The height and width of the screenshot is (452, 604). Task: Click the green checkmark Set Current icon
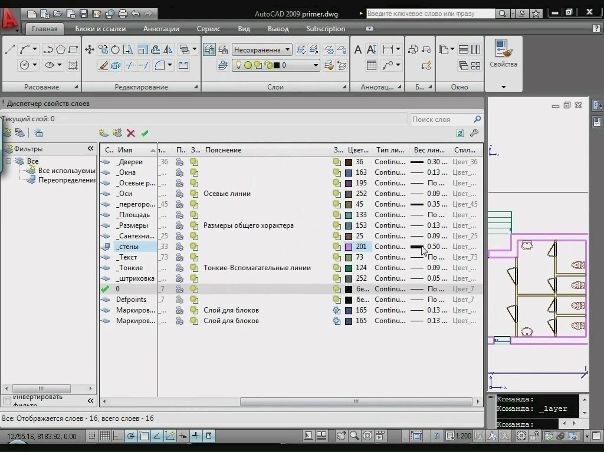[x=145, y=132]
